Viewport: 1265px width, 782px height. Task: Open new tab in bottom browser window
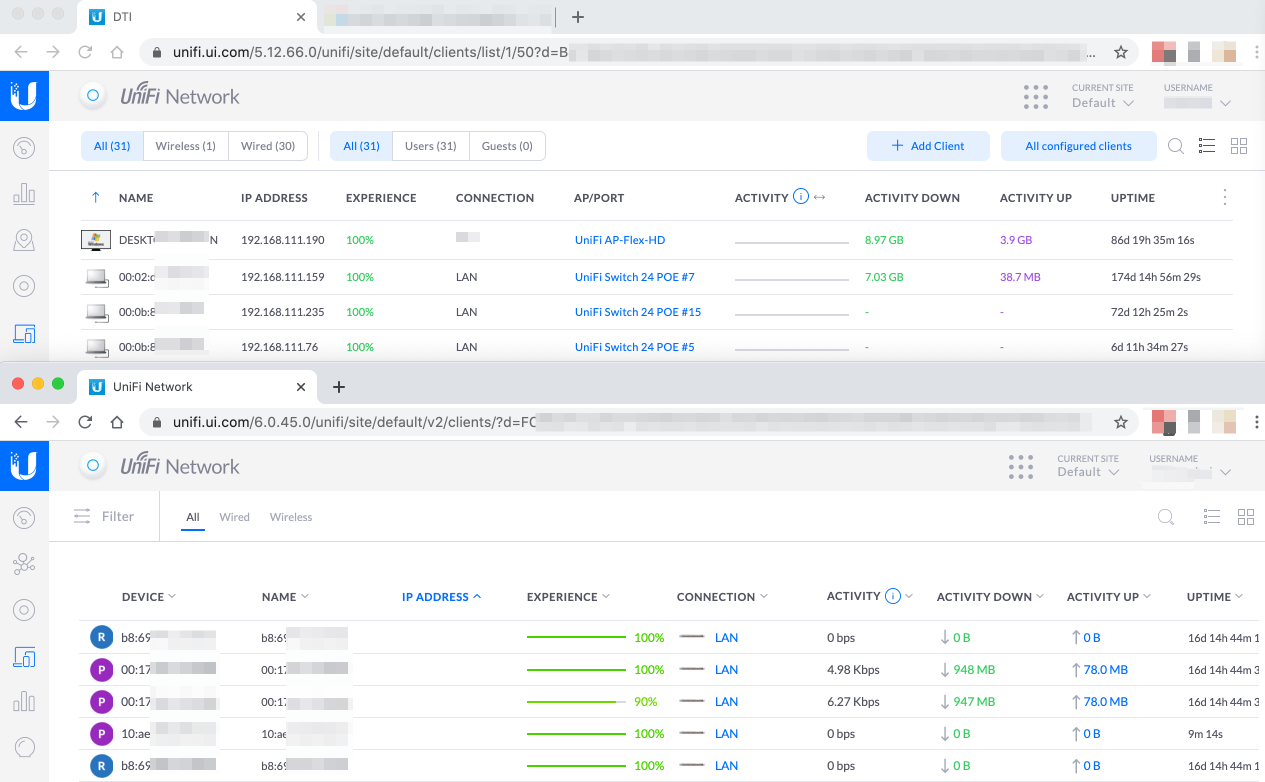tap(338, 386)
